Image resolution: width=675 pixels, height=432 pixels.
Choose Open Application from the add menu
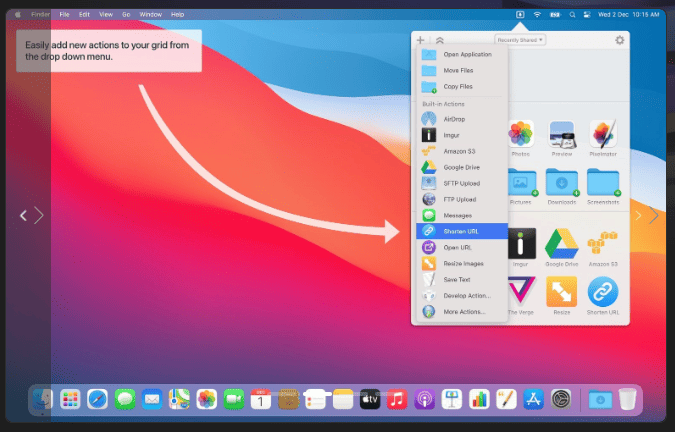pos(462,54)
